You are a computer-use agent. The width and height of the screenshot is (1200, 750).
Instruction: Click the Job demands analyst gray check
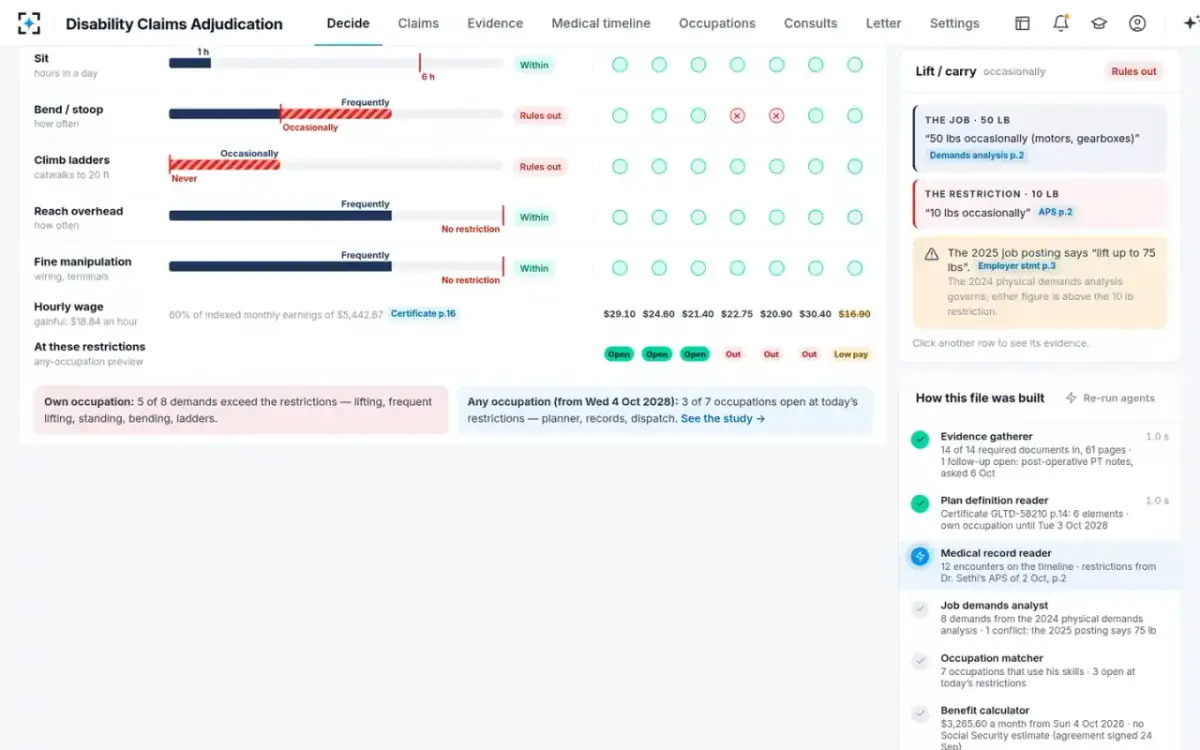920,608
